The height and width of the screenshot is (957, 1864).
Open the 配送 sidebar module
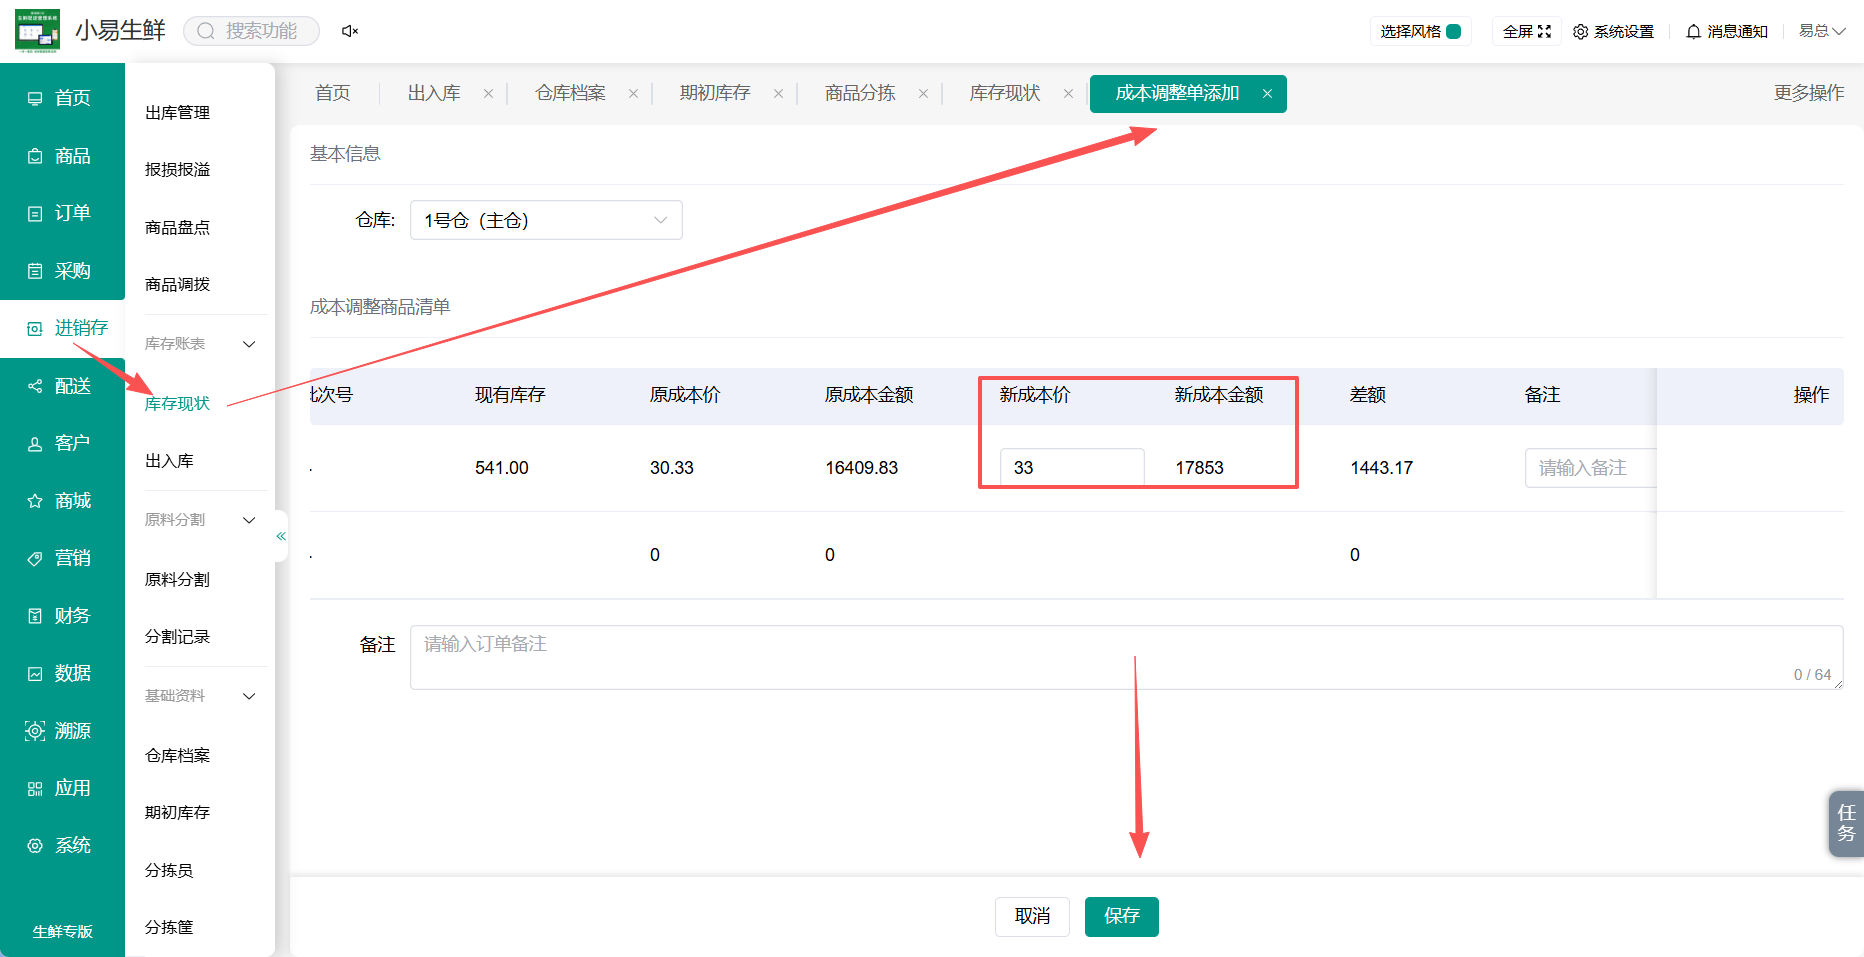[x=62, y=386]
